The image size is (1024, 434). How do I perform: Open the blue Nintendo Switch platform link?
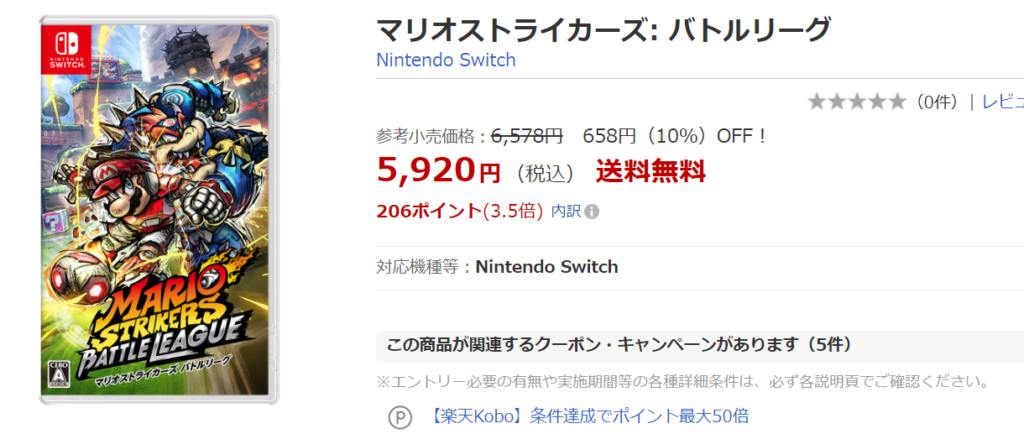[446, 60]
